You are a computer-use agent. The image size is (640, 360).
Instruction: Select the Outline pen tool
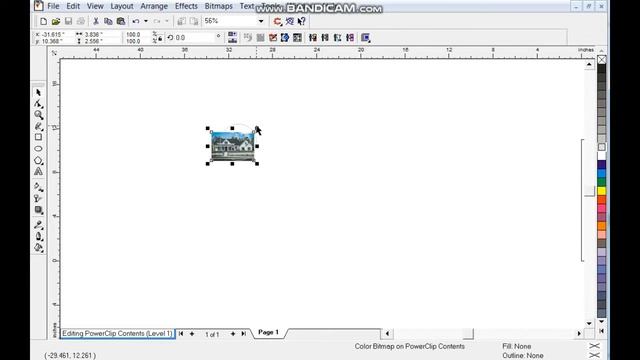tap(38, 236)
